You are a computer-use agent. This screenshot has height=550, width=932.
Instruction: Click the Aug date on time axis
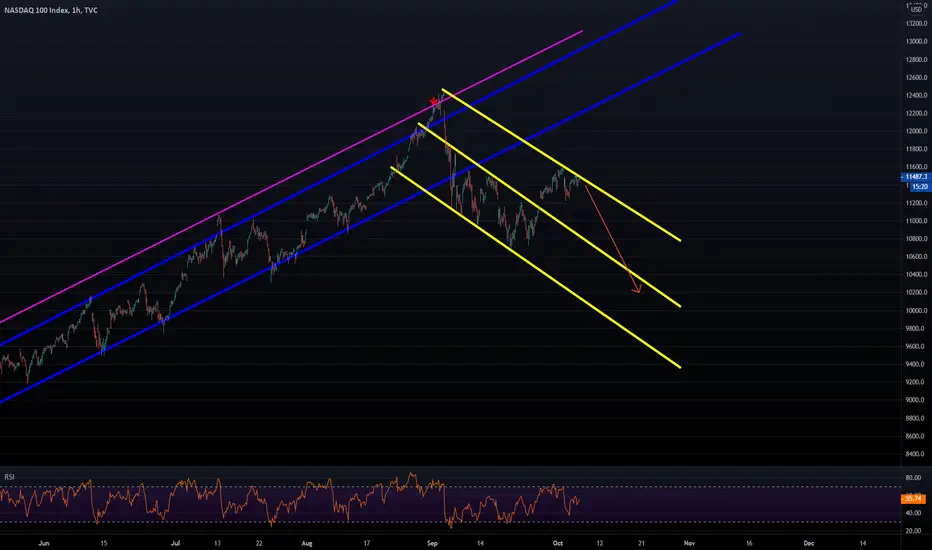click(307, 543)
